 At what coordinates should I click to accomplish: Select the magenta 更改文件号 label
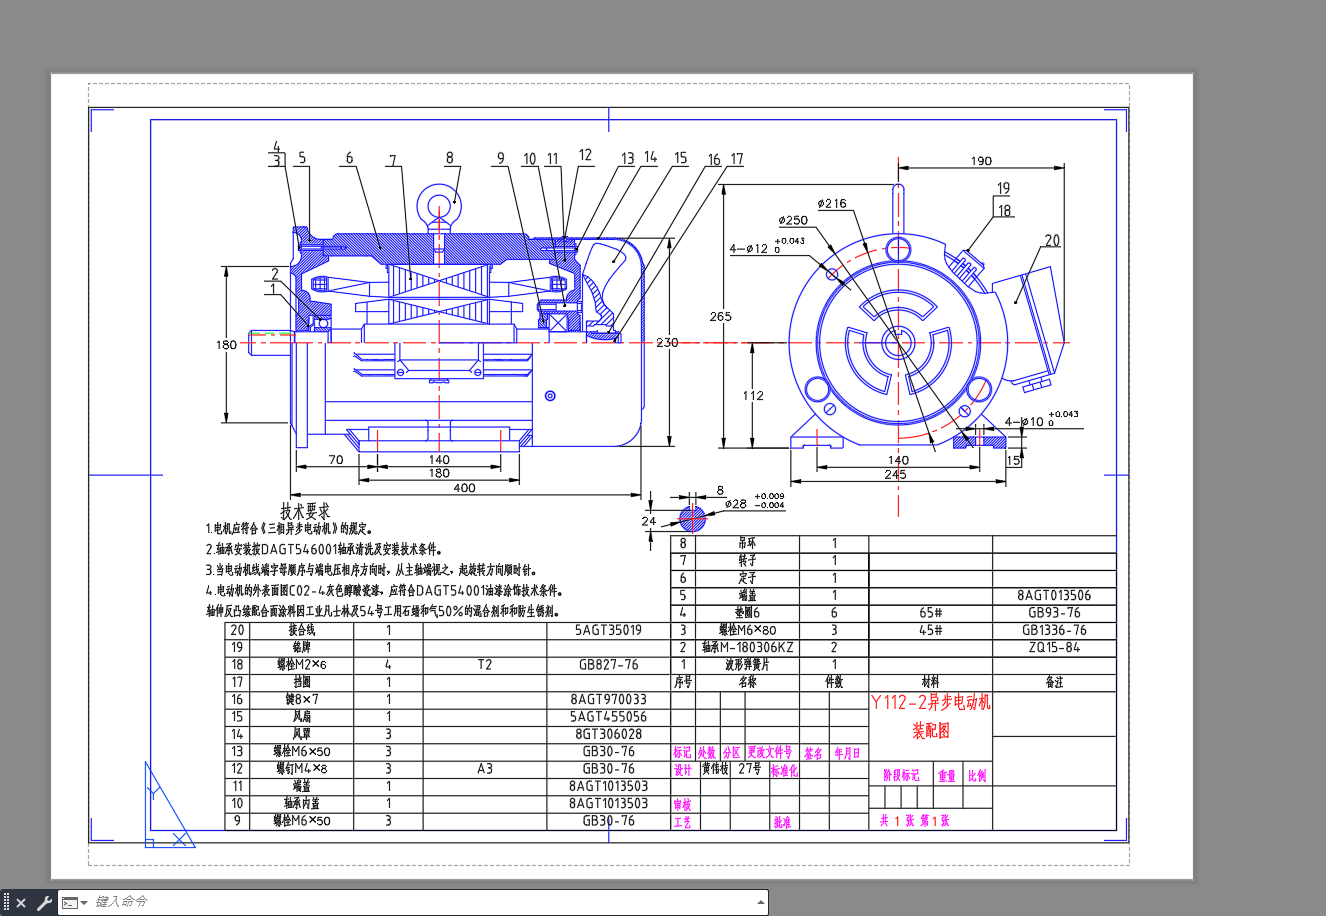[770, 752]
